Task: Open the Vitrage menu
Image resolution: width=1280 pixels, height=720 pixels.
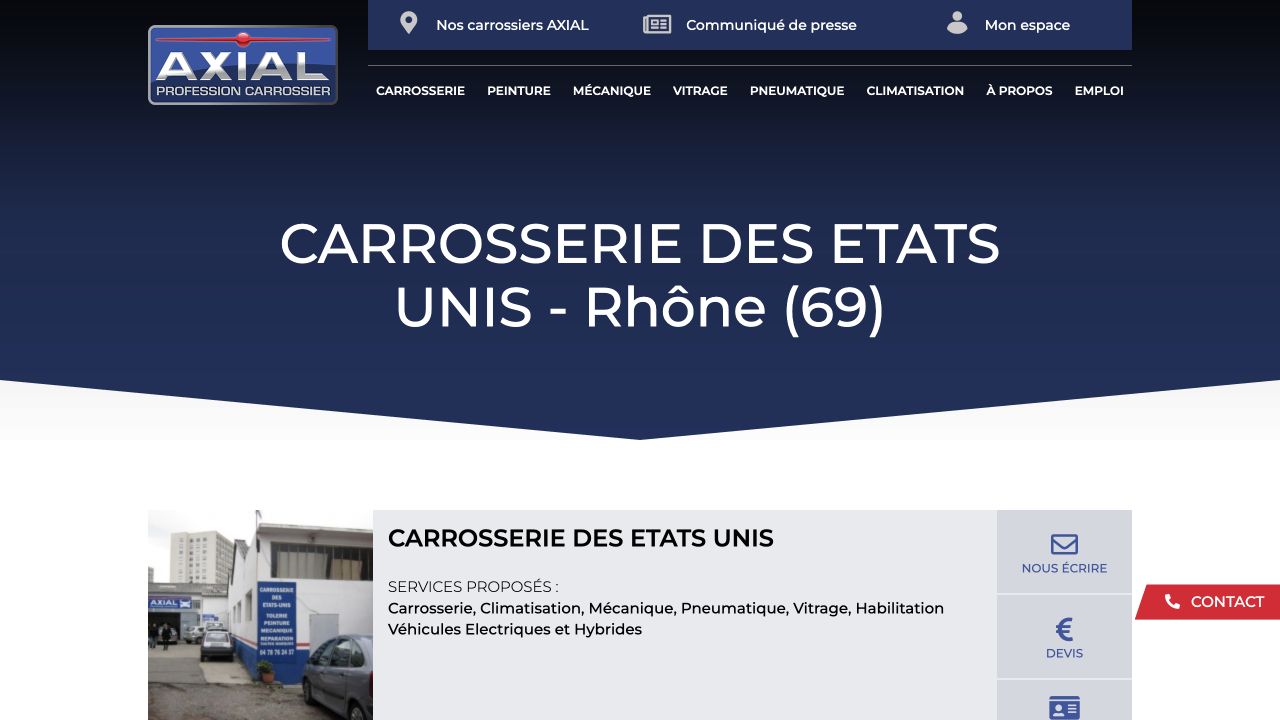Action: (x=700, y=91)
